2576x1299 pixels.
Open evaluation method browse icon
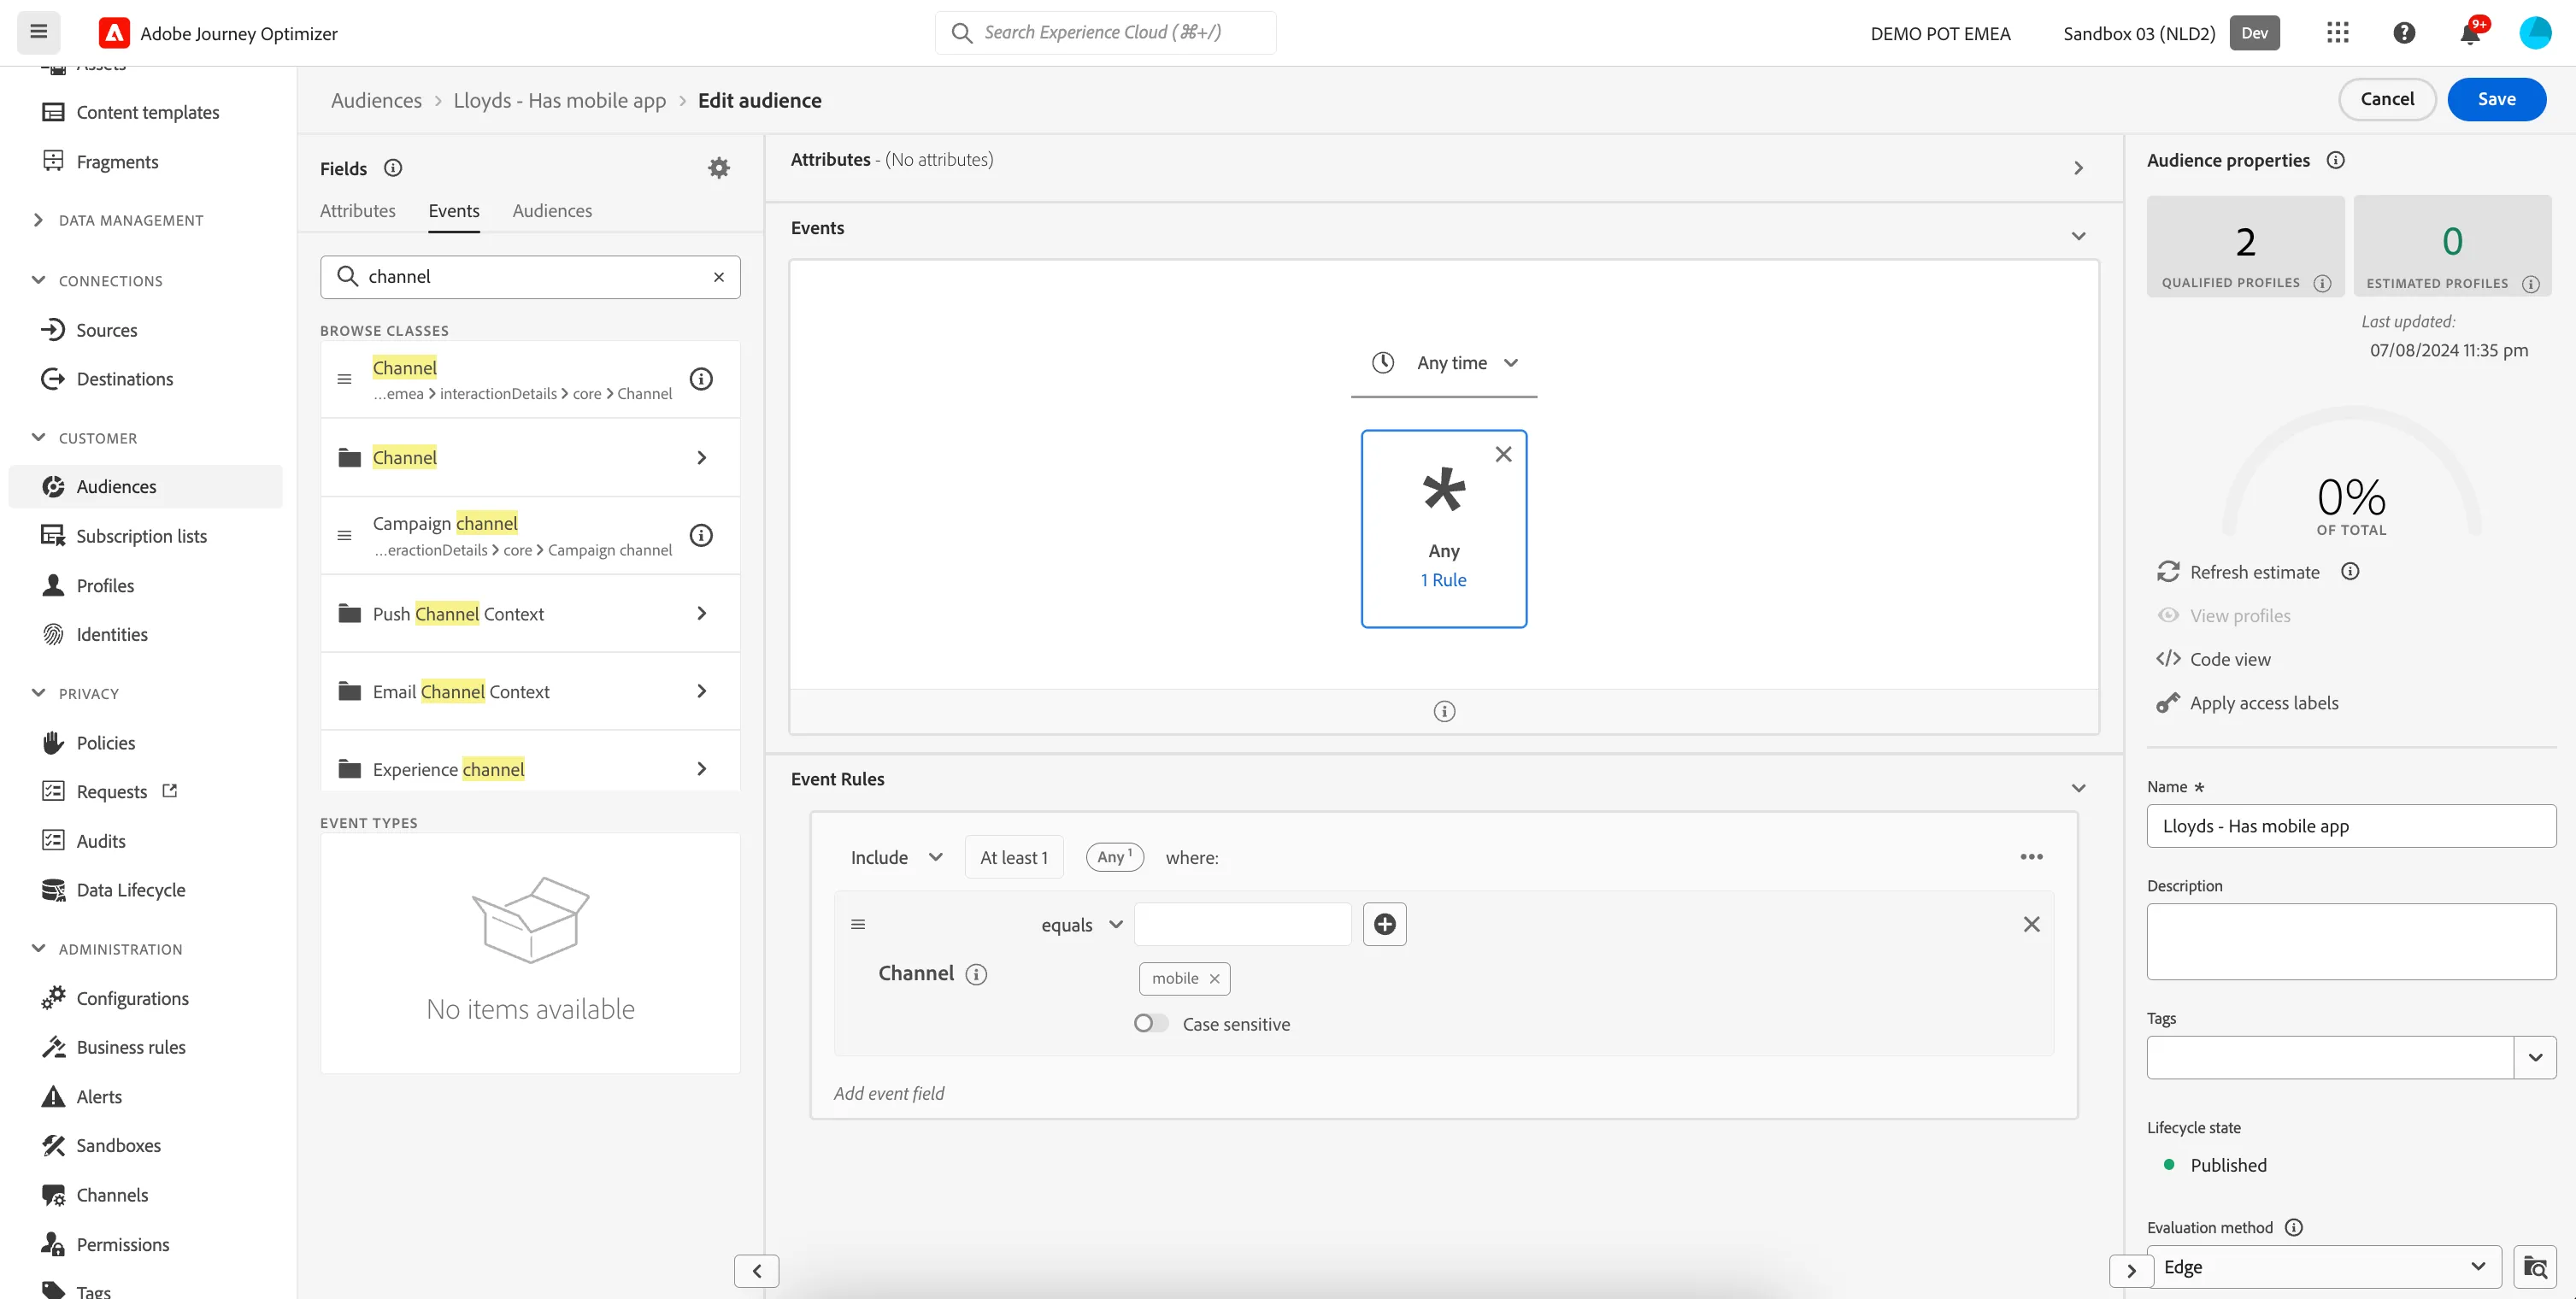coord(2534,1267)
